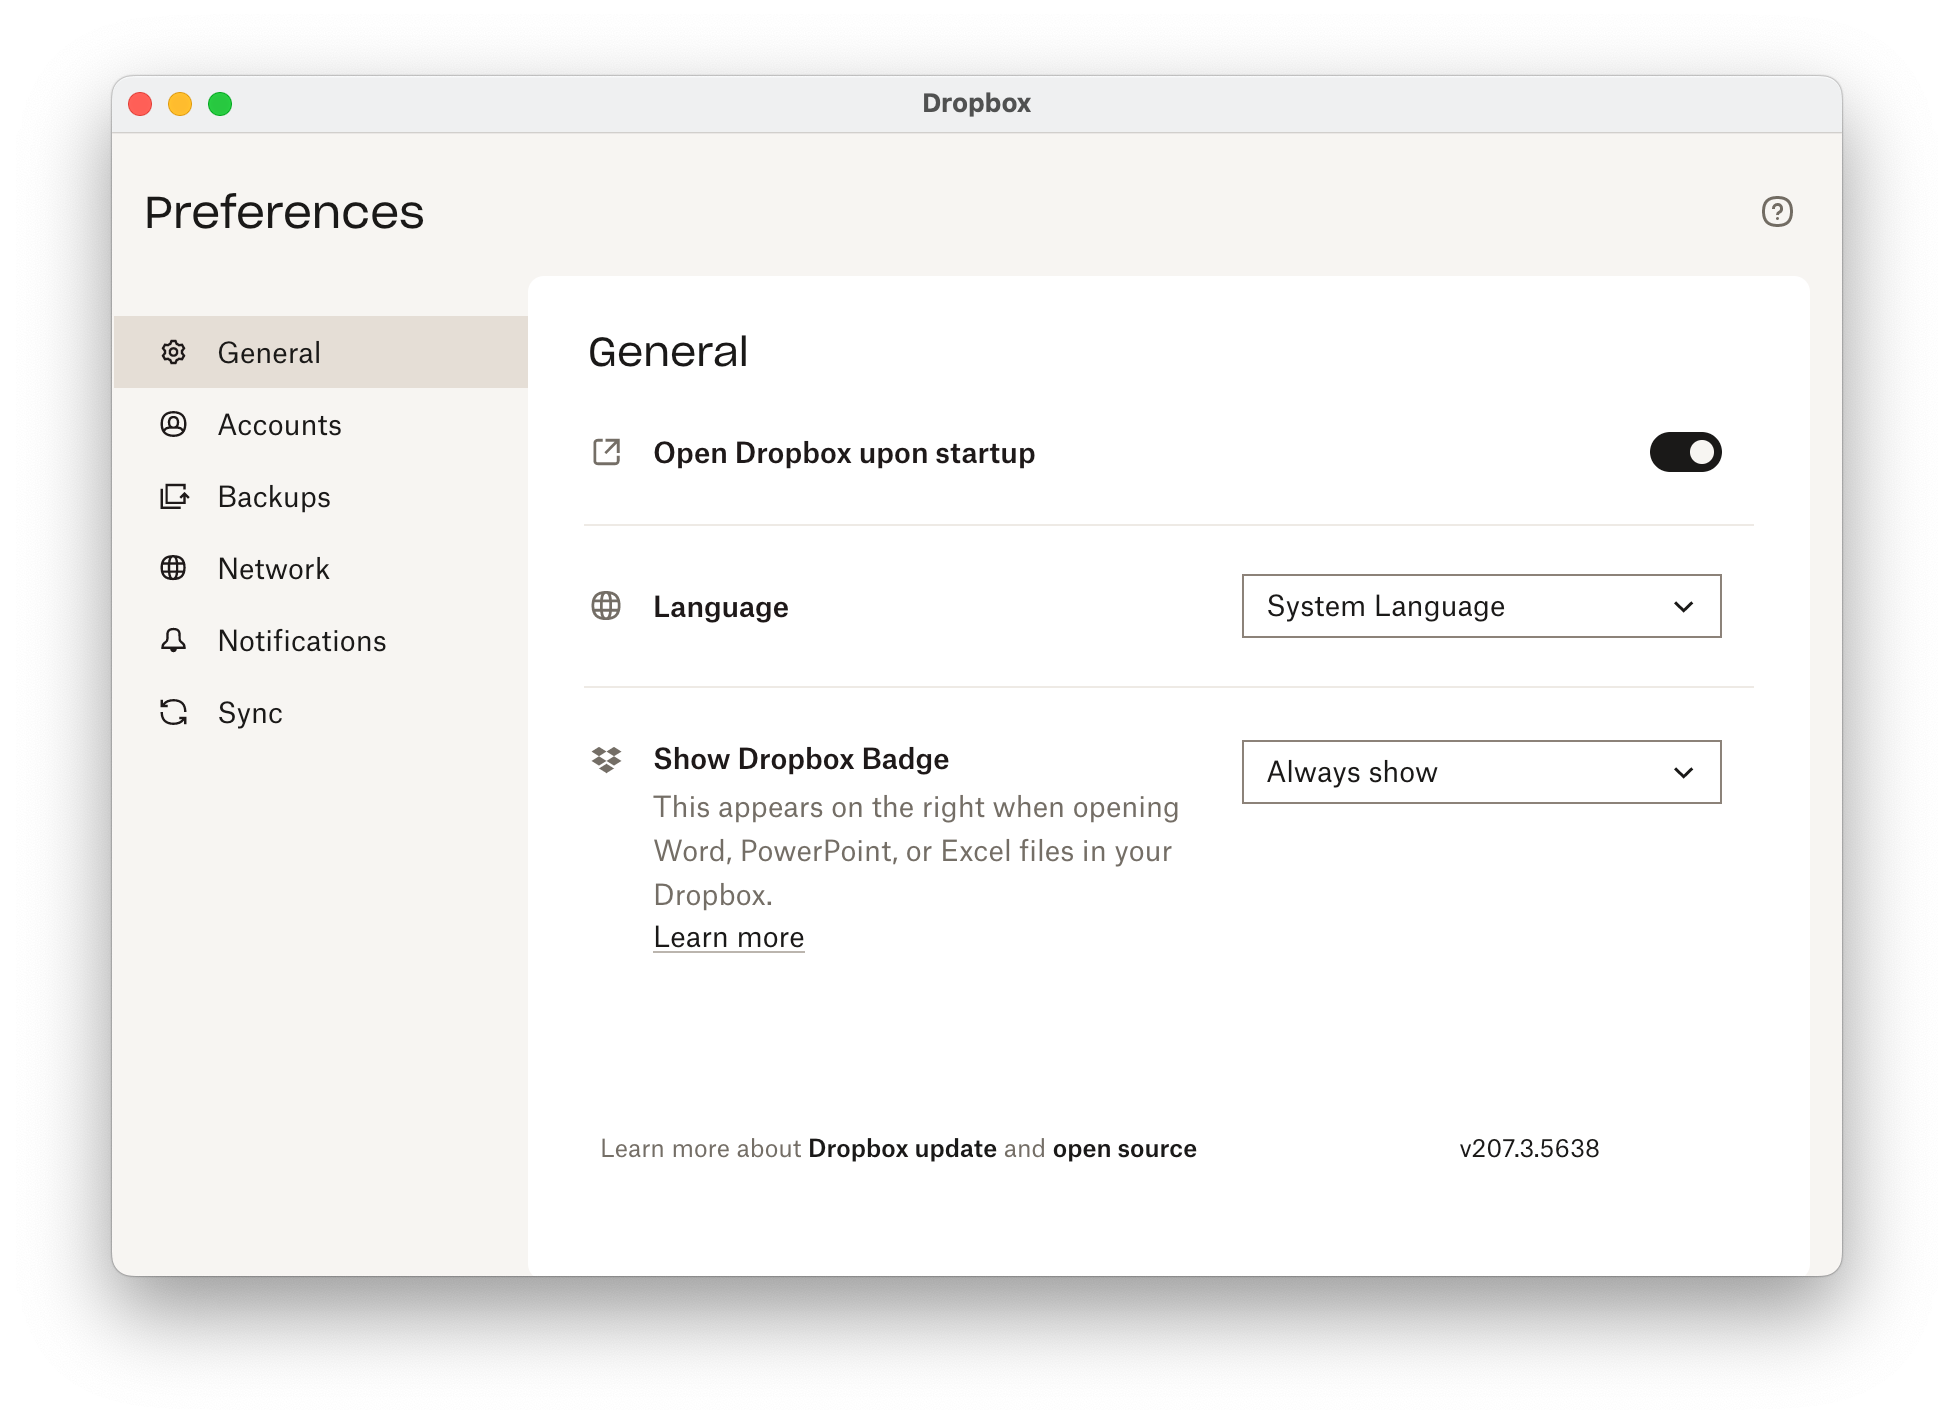This screenshot has height=1424, width=1954.
Task: Click the Dropbox logo beside Show Dropbox Badge
Action: pyautogui.click(x=606, y=760)
